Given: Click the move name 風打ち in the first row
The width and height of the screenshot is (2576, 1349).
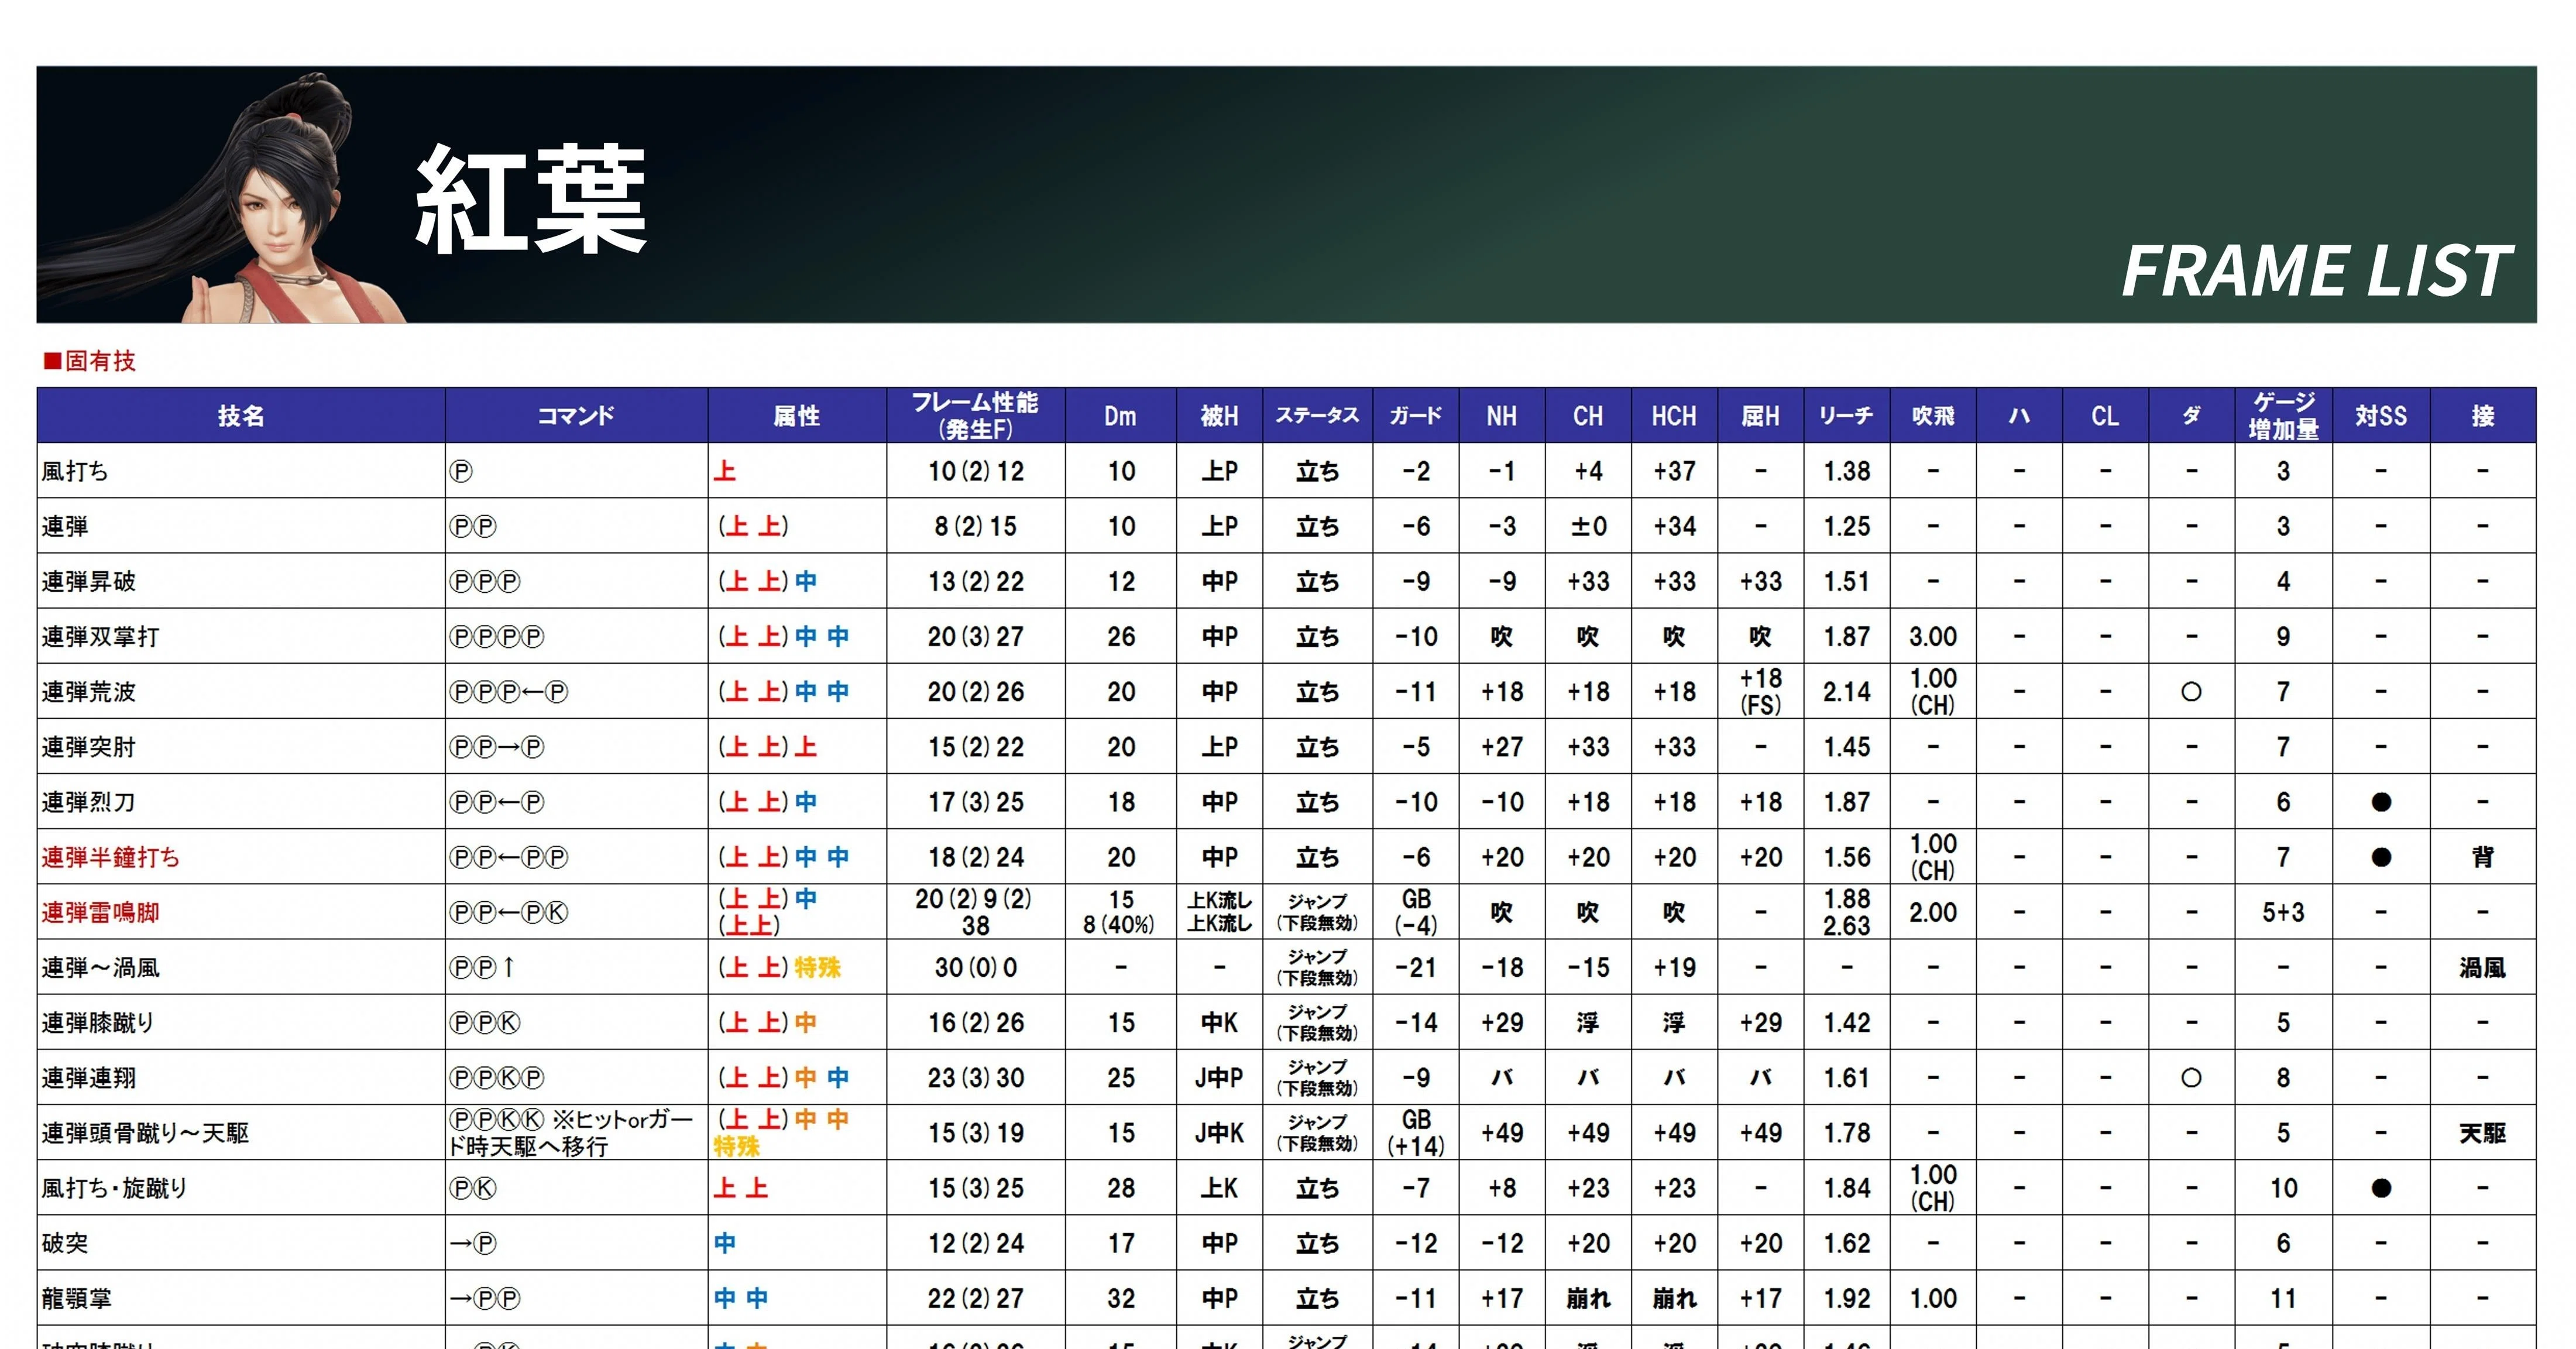Looking at the screenshot, I should tap(75, 471).
